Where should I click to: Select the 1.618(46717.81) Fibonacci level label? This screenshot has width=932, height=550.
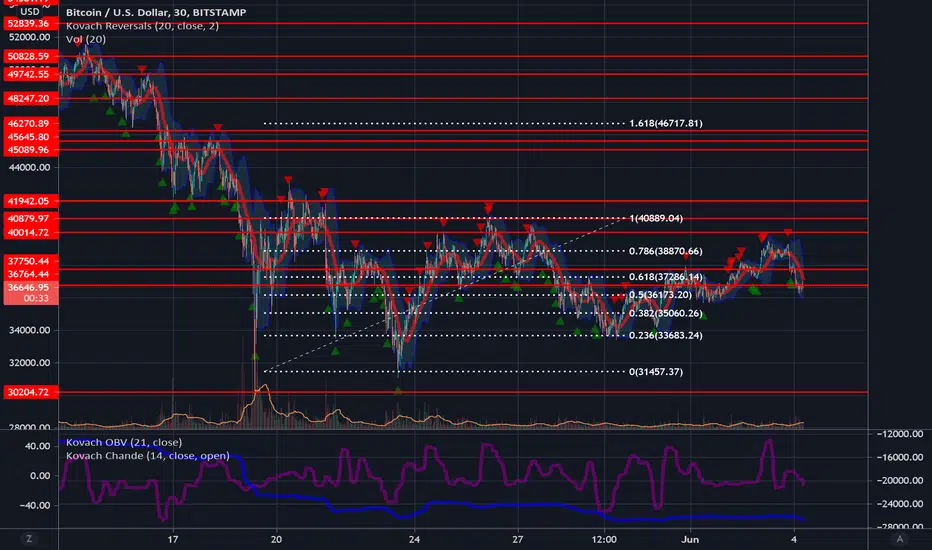[666, 123]
